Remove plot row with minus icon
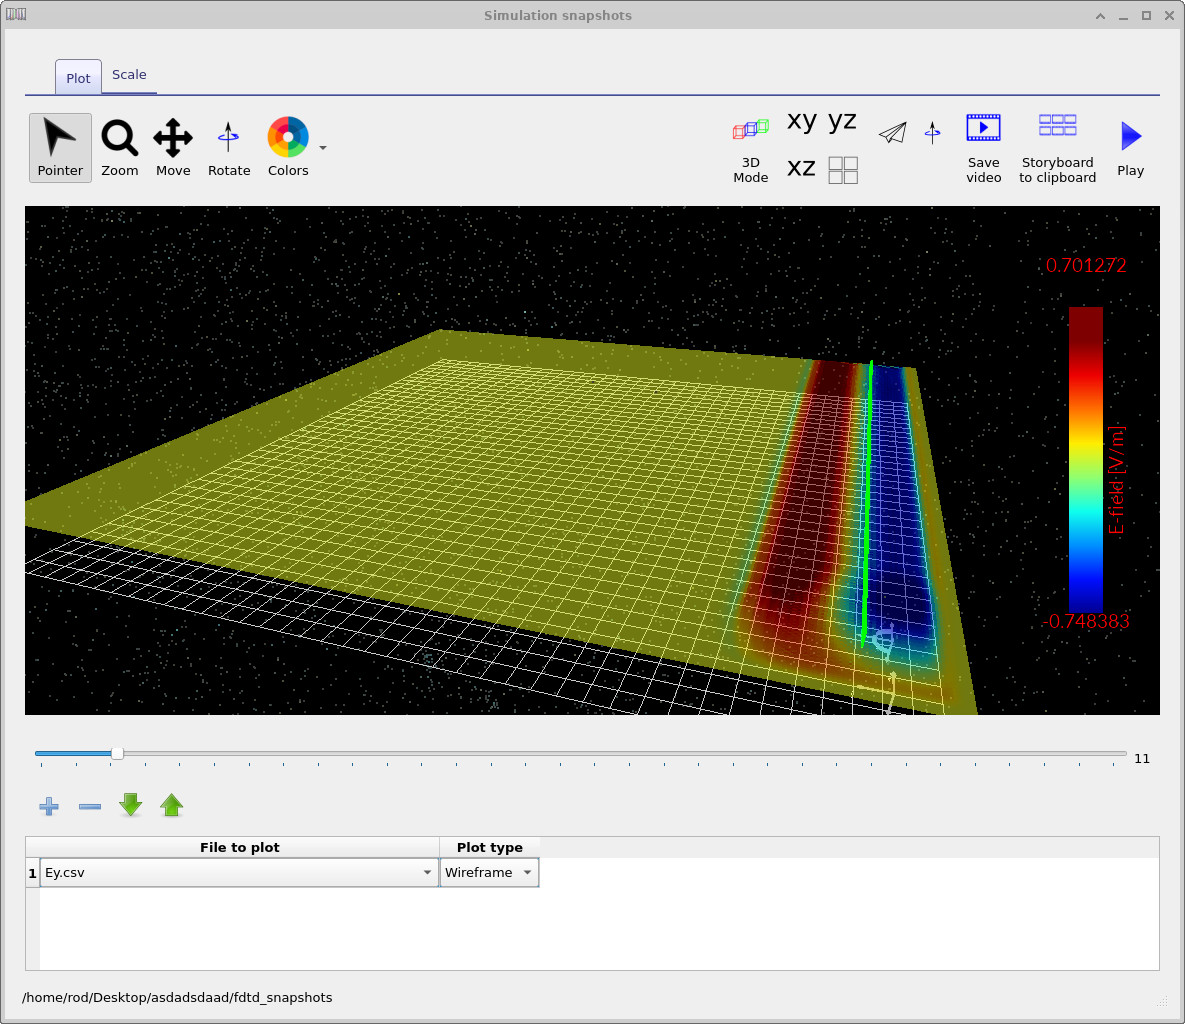This screenshot has width=1185, height=1024. pos(90,806)
